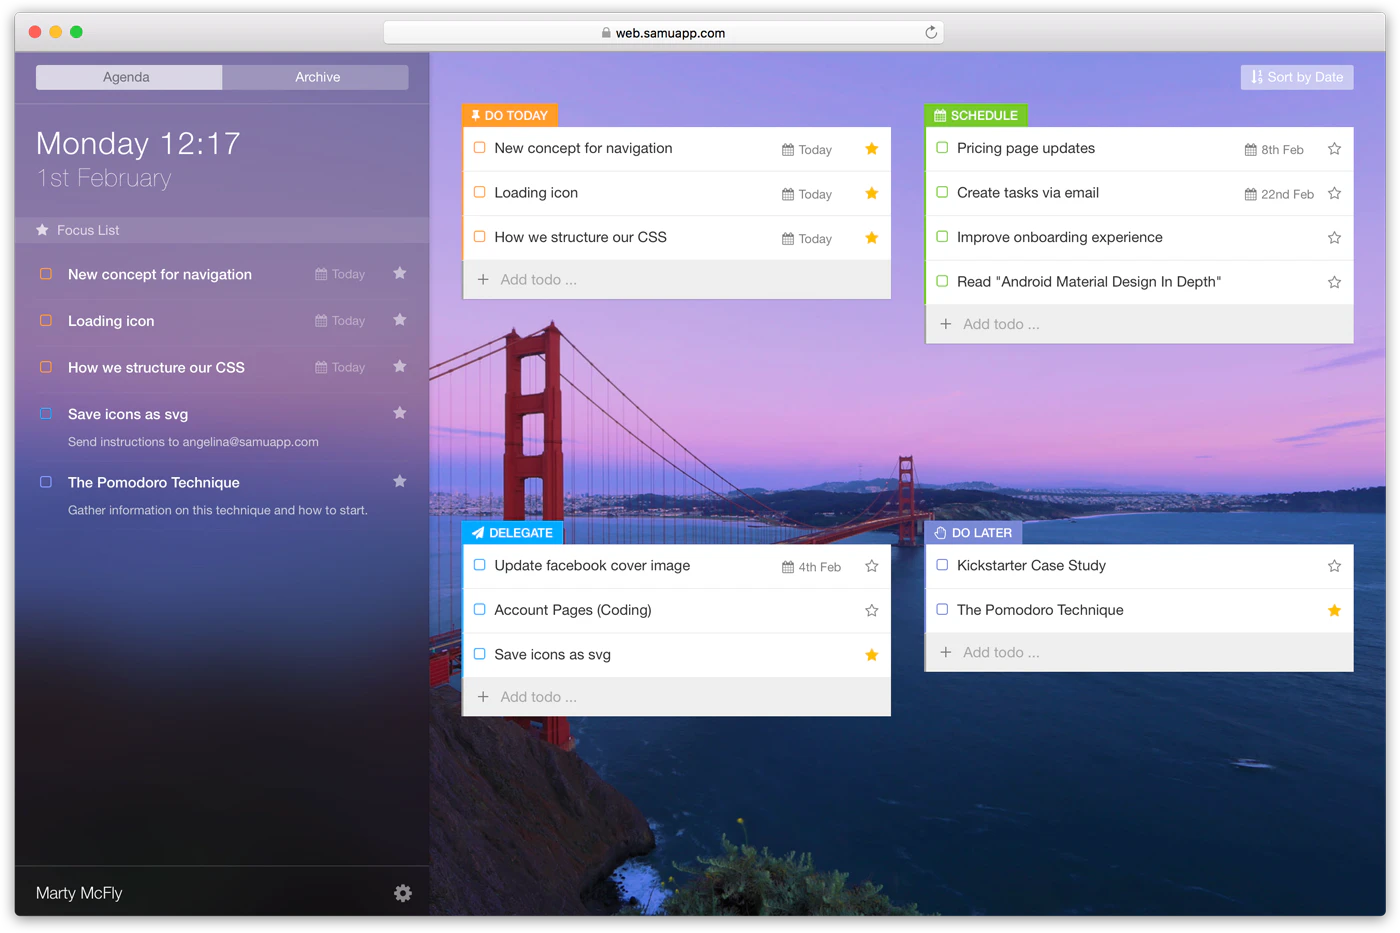The height and width of the screenshot is (933, 1400).
Task: Switch to the Archive tab
Action: [x=316, y=77]
